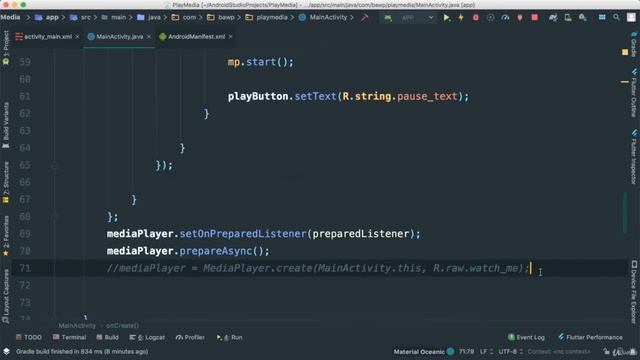Open the Terminal tool window
Viewport: 640px width, 360px height.
tap(69, 338)
